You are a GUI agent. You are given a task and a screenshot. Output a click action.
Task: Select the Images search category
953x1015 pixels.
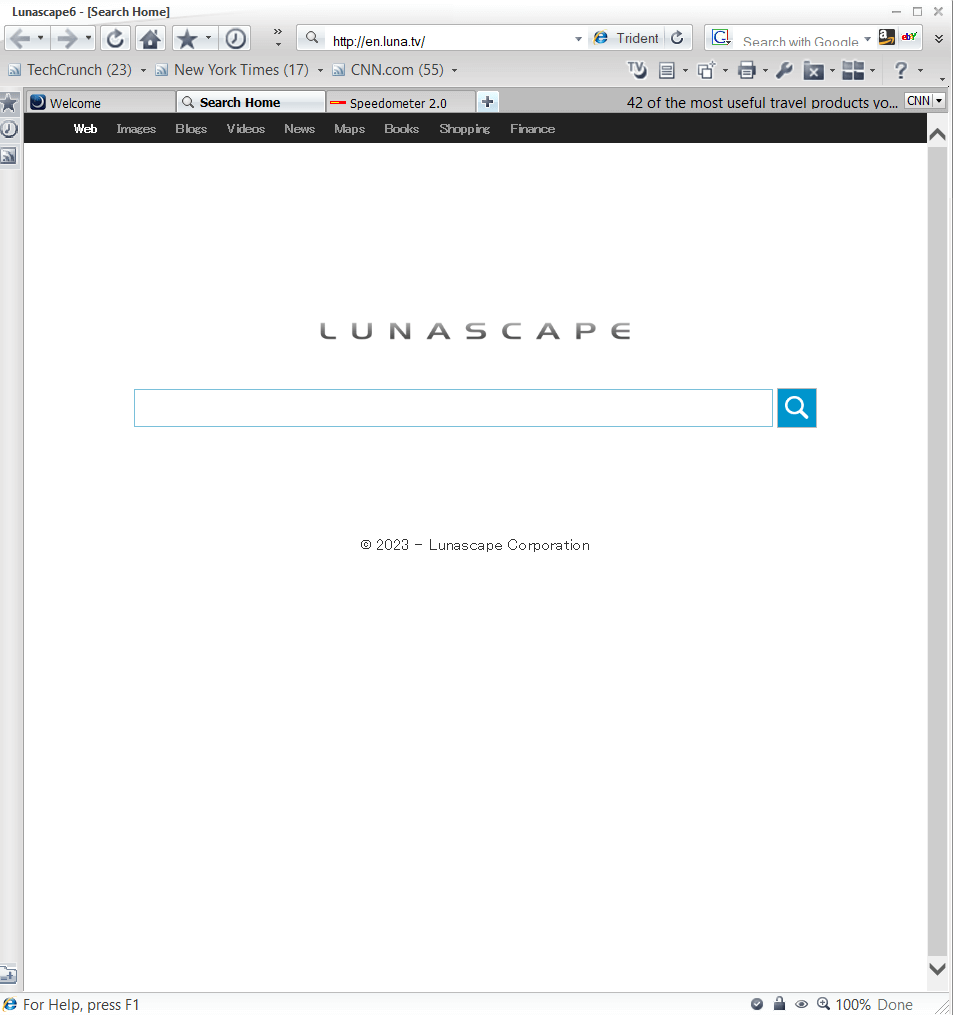pos(136,129)
